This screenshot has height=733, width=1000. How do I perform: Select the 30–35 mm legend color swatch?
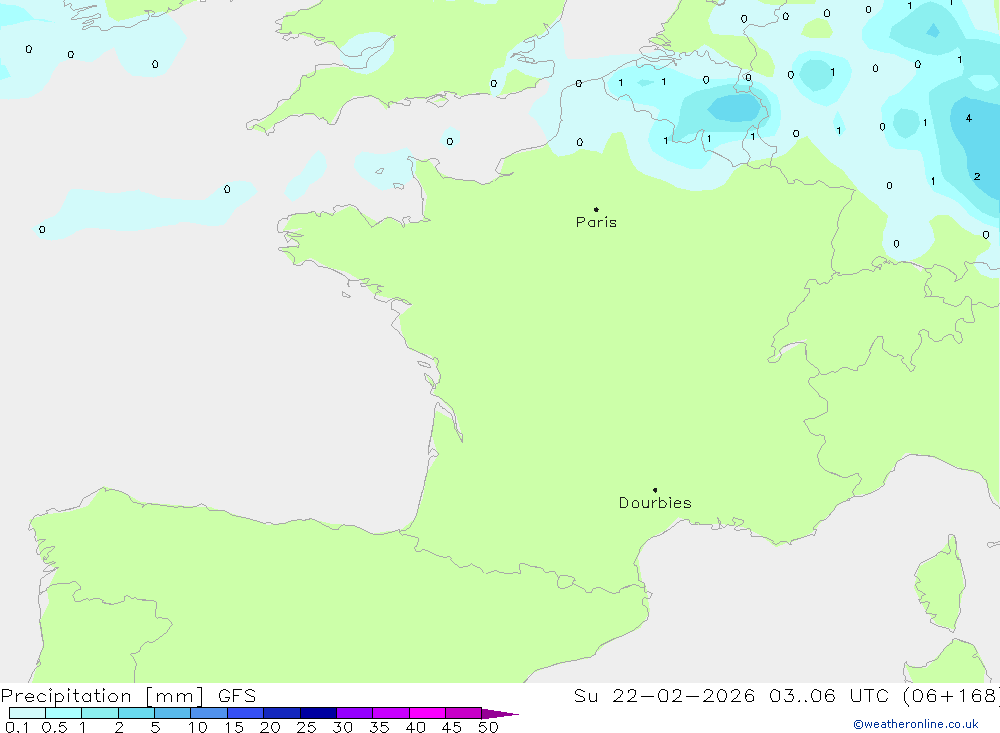pos(355,713)
